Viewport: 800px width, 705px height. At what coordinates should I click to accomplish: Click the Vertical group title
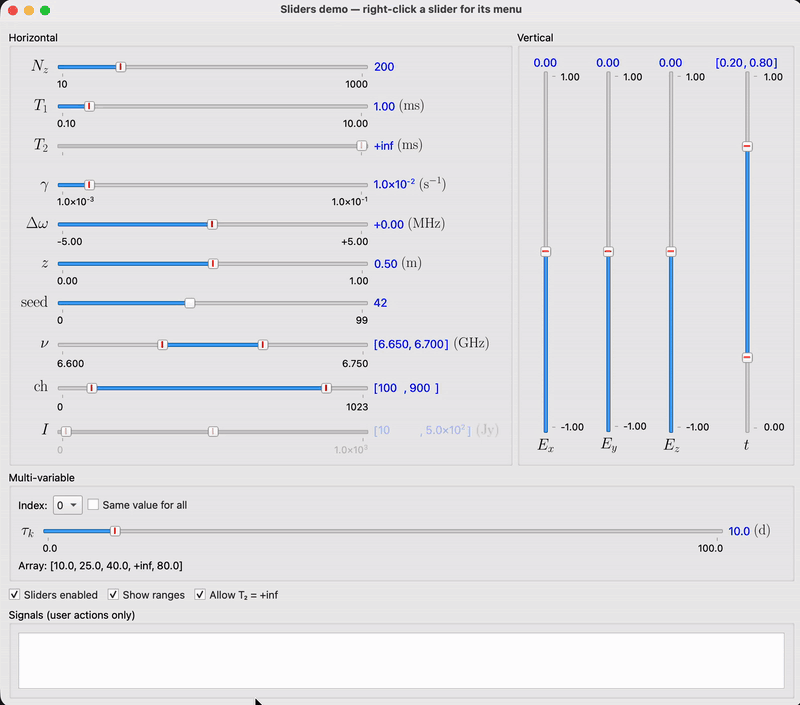pos(535,38)
